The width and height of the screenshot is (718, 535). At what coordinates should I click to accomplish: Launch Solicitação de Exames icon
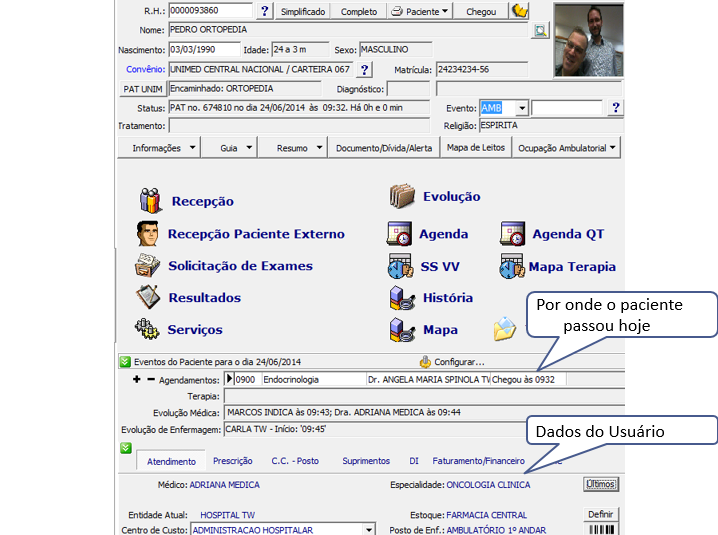[147, 265]
